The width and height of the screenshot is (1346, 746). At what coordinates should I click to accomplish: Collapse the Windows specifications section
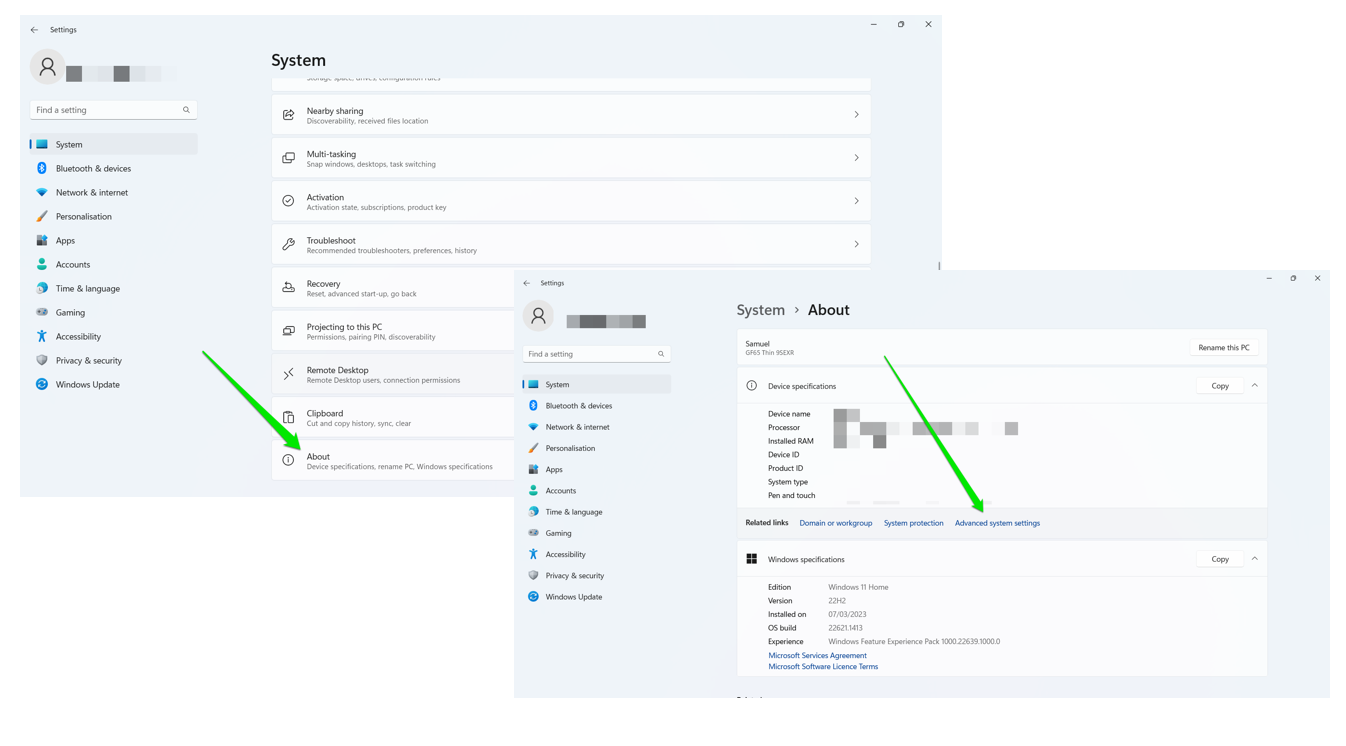coord(1254,559)
